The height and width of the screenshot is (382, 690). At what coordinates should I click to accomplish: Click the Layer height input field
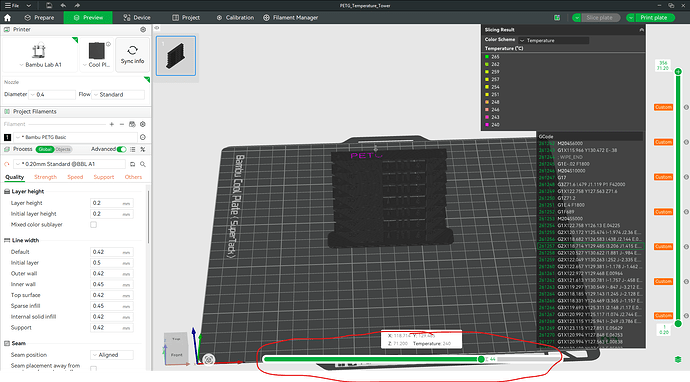(112, 203)
